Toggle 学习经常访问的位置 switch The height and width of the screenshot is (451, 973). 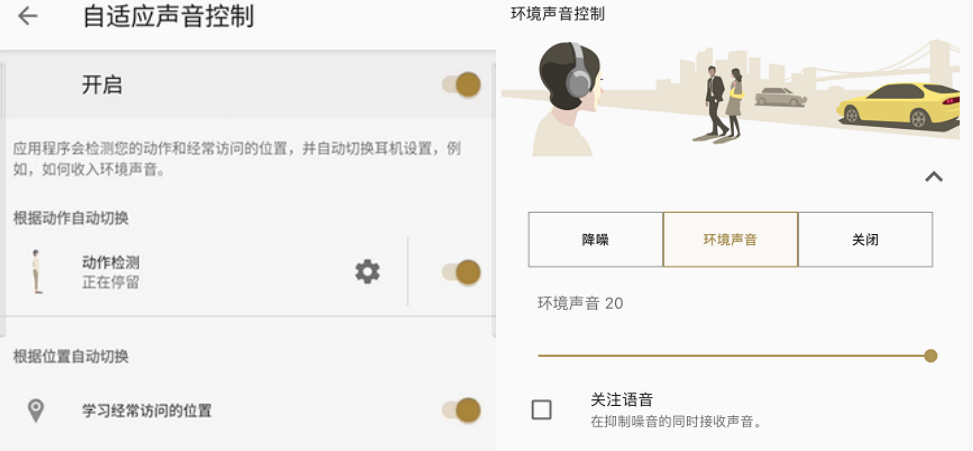pos(462,410)
